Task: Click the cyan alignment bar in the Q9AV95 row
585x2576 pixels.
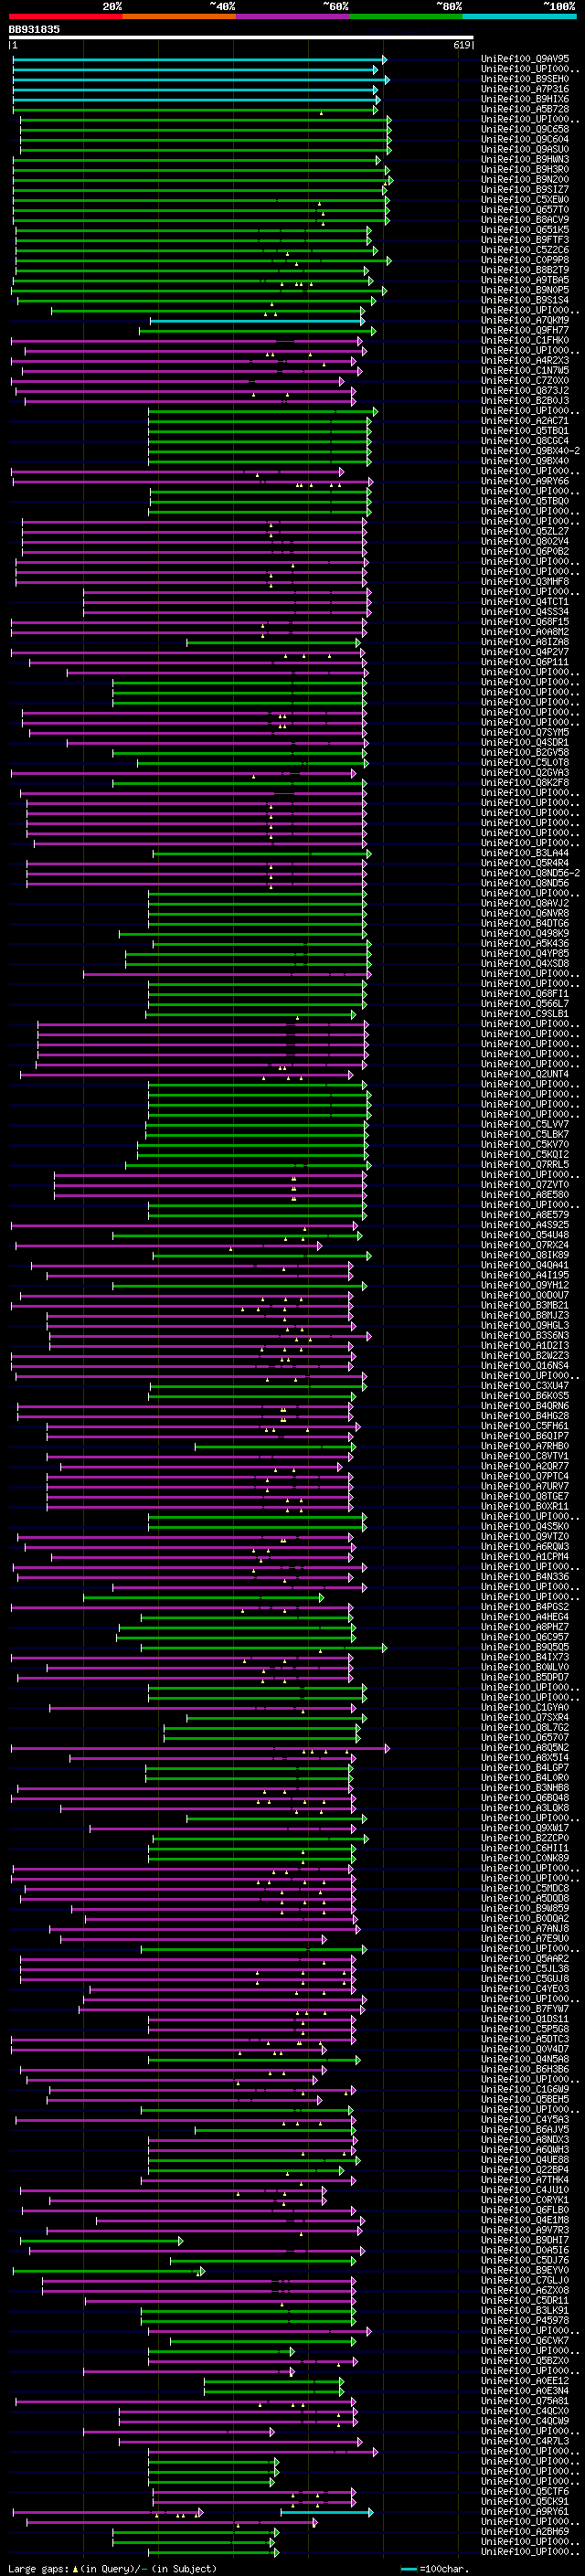Action: [x=200, y=59]
